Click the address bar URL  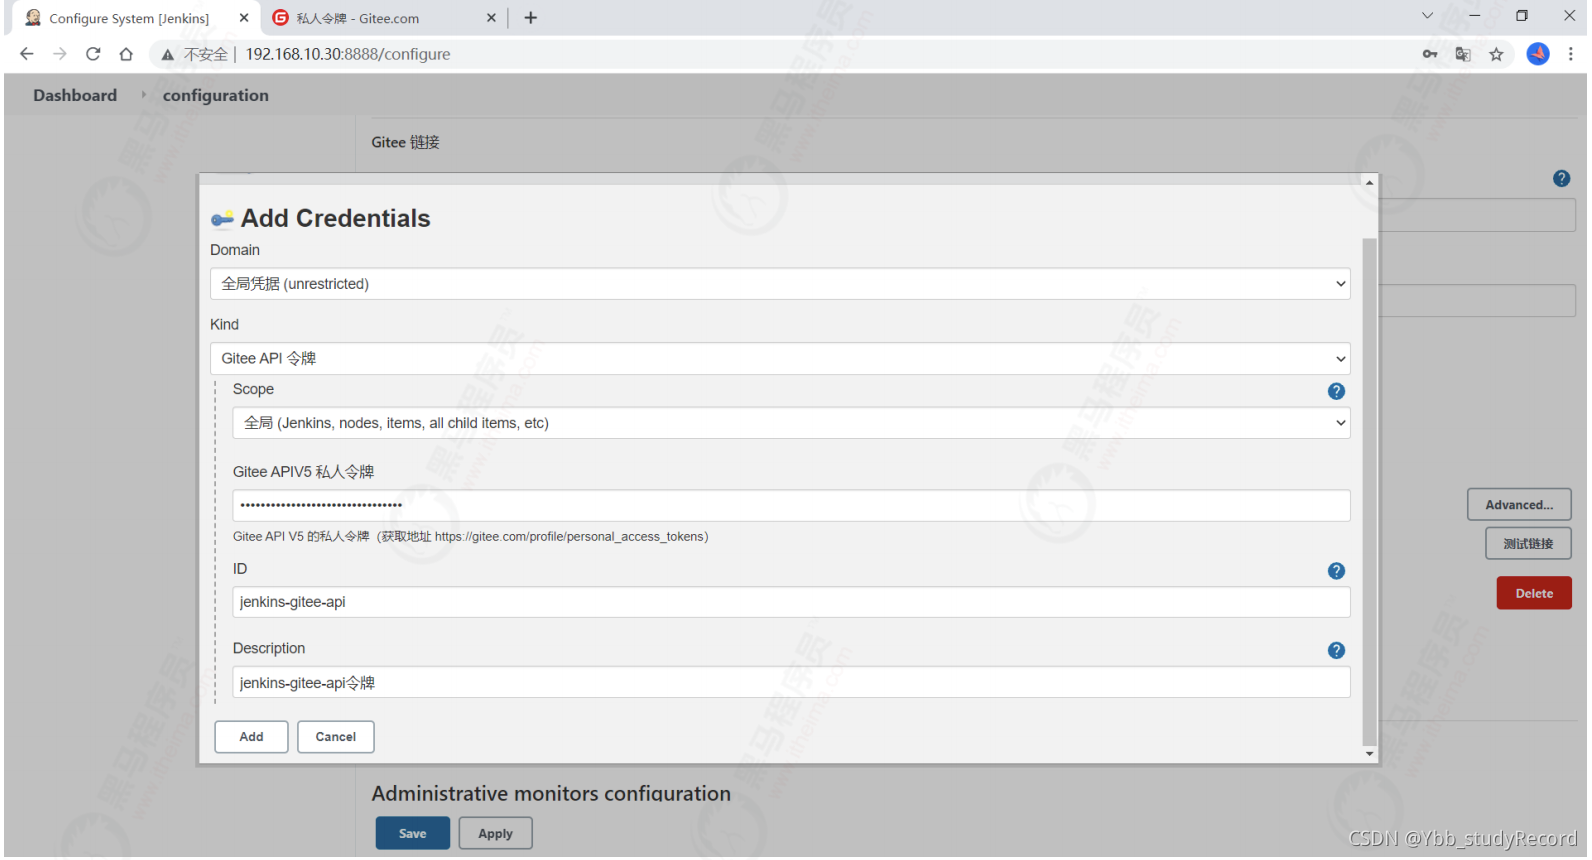(x=348, y=54)
